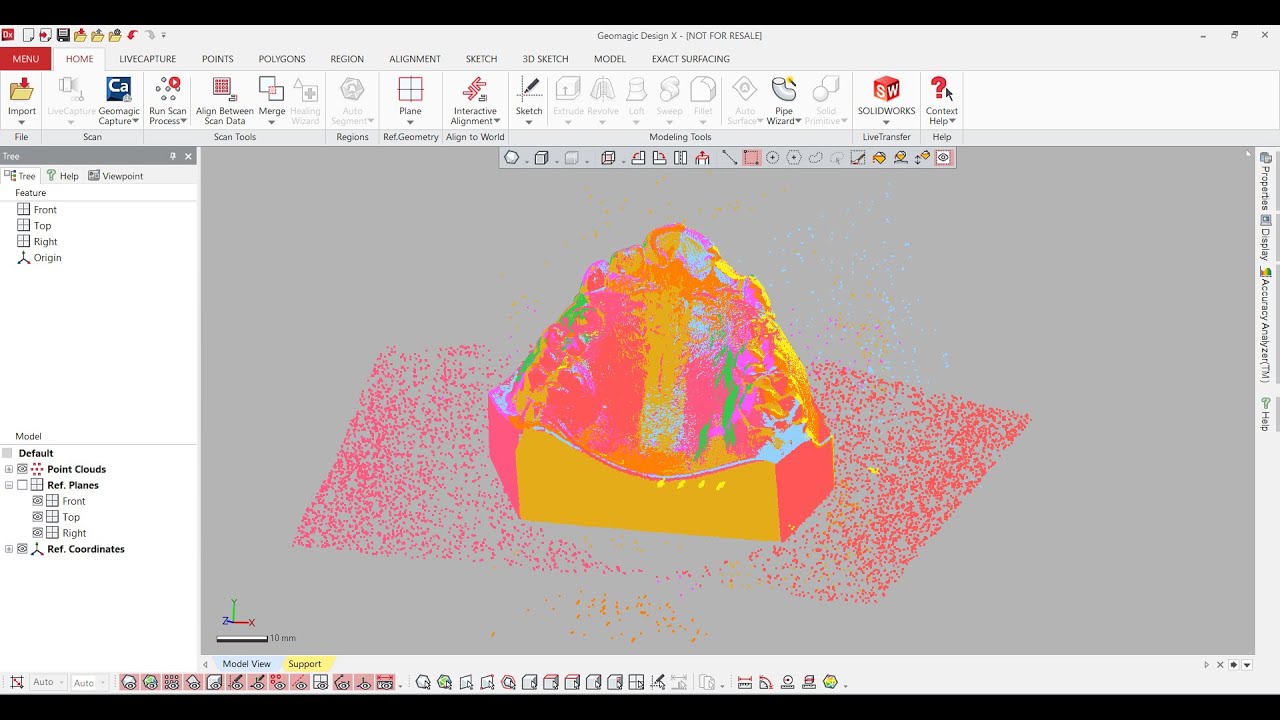Select the line selection mode icon
The image size is (1280, 720).
coord(729,158)
